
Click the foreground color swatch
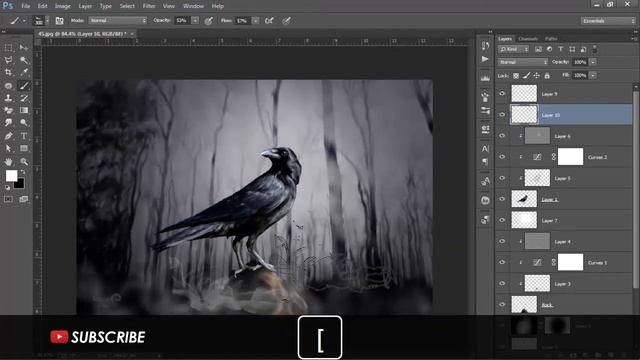point(11,176)
